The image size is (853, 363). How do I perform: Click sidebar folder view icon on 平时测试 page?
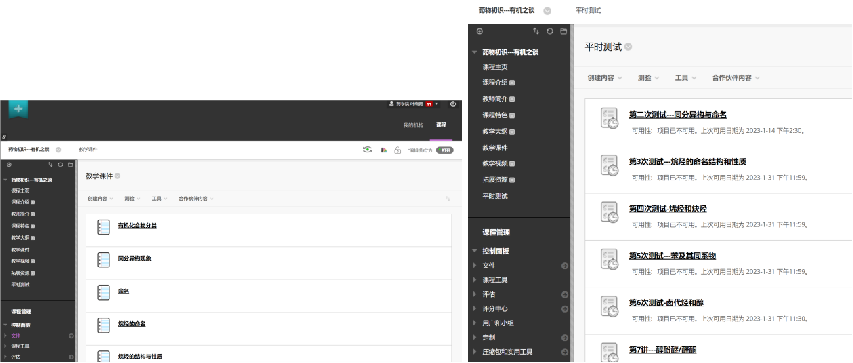click(564, 32)
